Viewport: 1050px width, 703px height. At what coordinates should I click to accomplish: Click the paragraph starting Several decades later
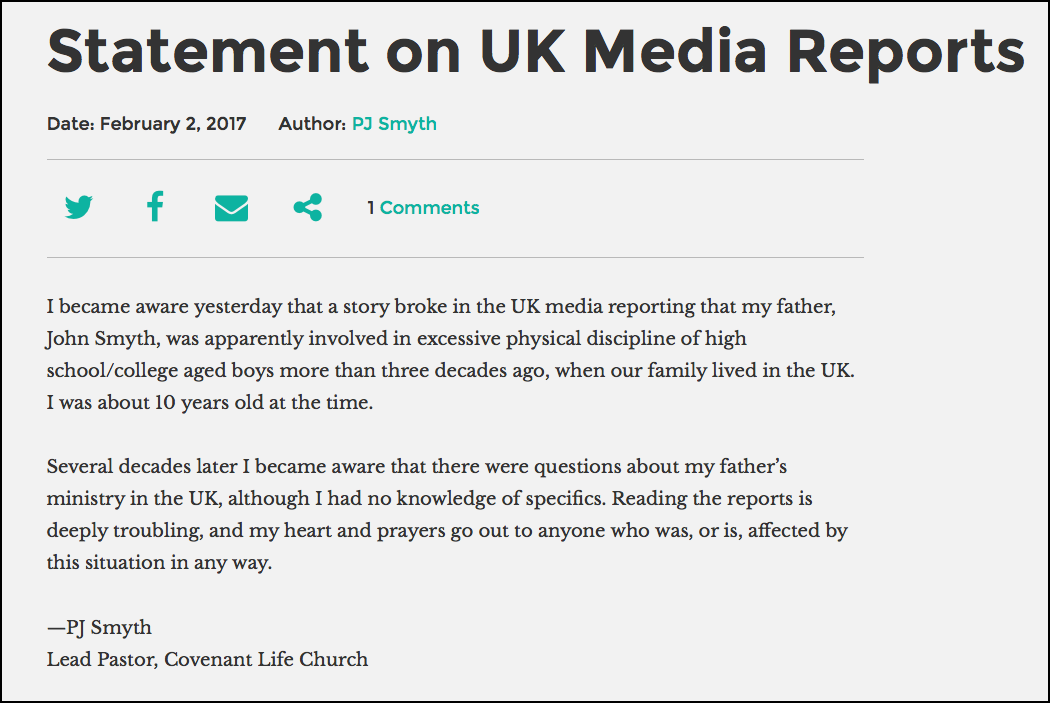447,514
